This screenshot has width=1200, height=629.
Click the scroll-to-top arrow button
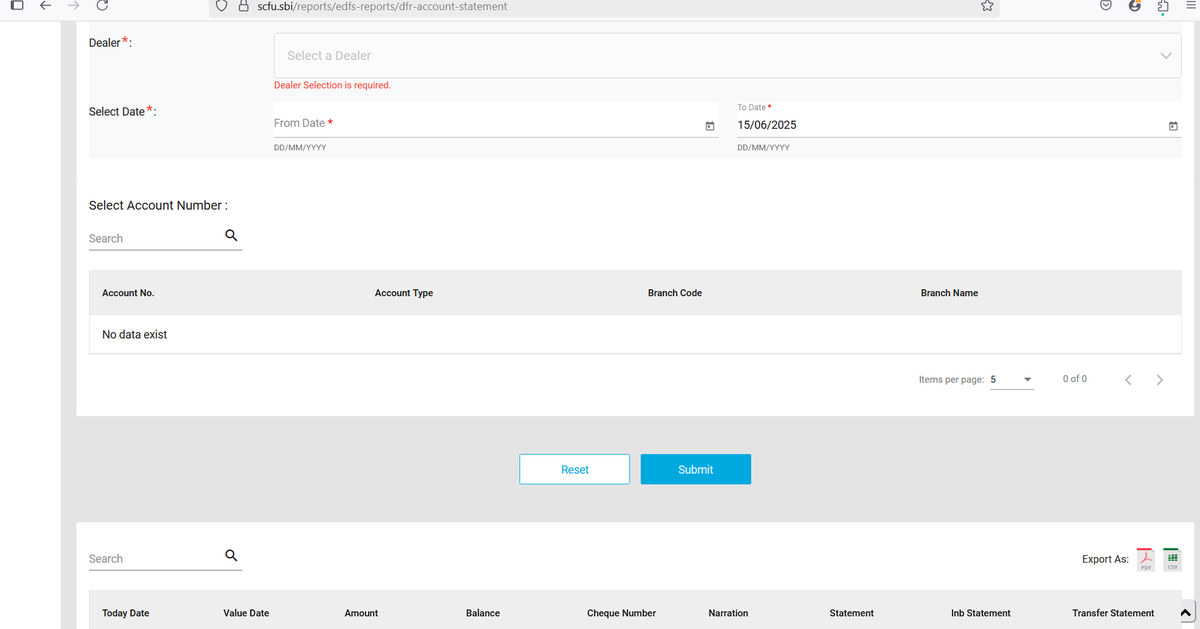coord(1186,613)
